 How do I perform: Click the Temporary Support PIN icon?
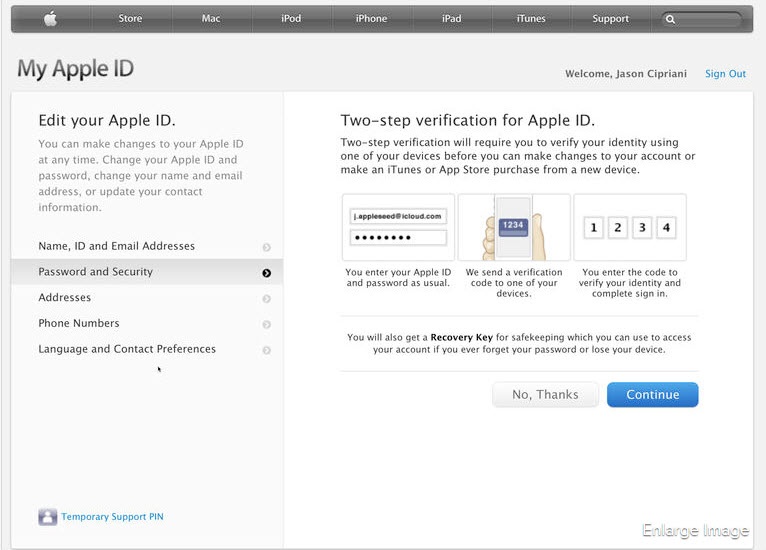pyautogui.click(x=47, y=517)
